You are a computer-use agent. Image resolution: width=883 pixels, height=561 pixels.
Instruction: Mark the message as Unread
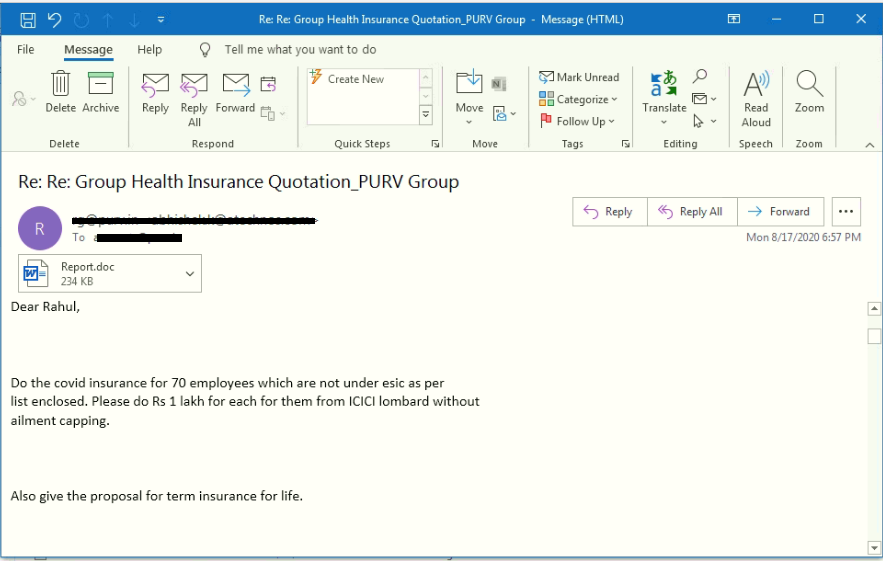click(579, 77)
